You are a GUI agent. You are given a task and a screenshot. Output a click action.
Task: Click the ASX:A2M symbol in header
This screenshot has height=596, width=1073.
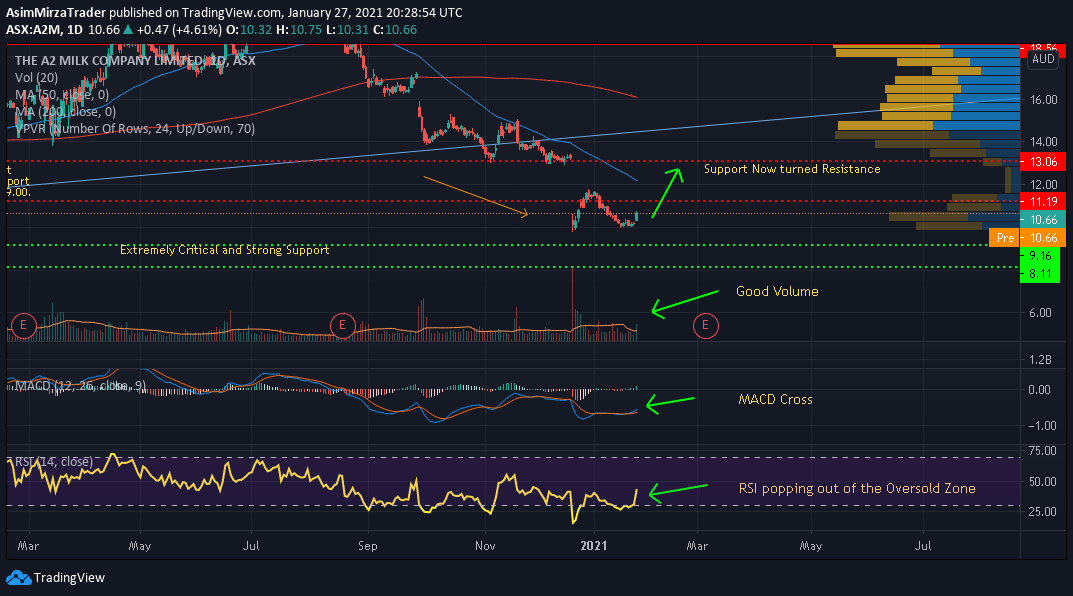point(34,30)
